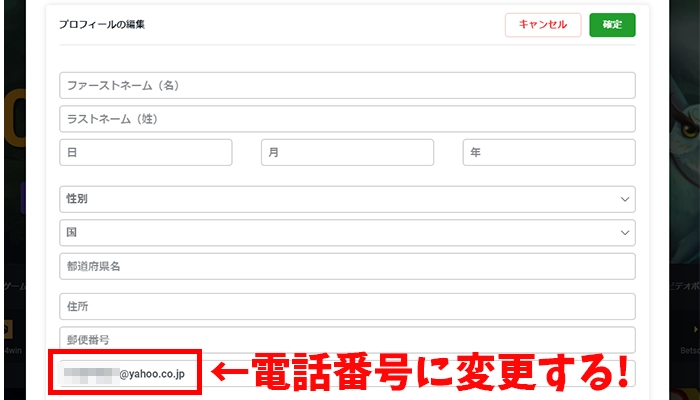Expand the 性別 gender dropdown
Screen dimensions: 700x400
(347, 199)
